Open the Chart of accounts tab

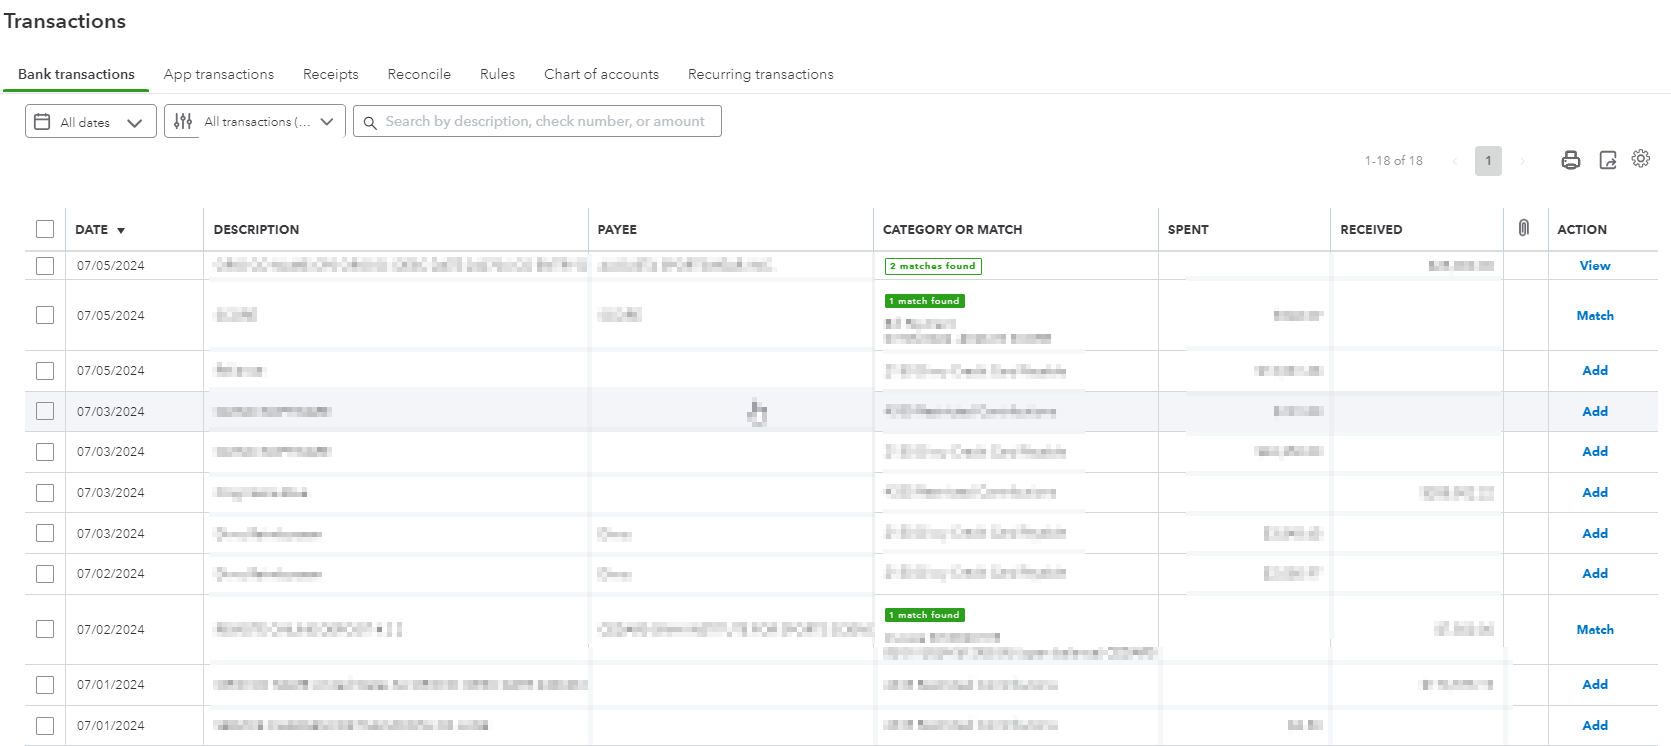click(601, 74)
